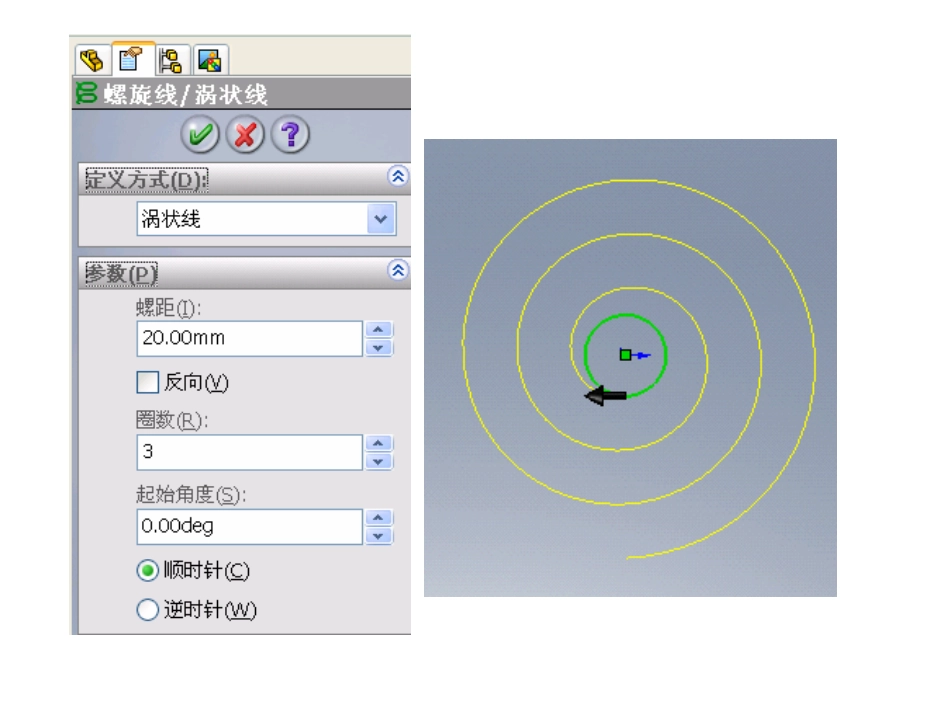The width and height of the screenshot is (950, 714).
Task: Confirm the spiral with the green checkmark
Action: (200, 134)
